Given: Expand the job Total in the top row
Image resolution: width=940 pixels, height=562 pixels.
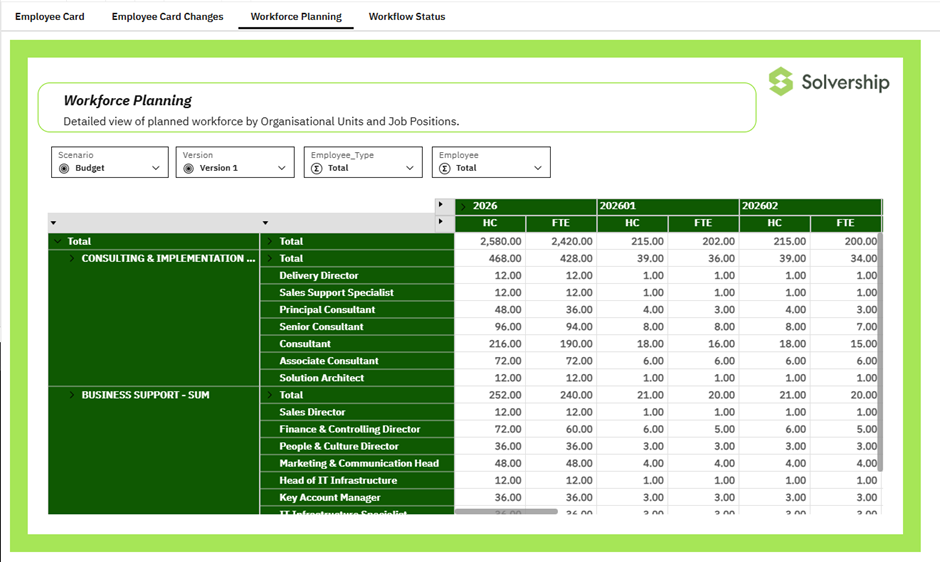Looking at the screenshot, I should (270, 241).
